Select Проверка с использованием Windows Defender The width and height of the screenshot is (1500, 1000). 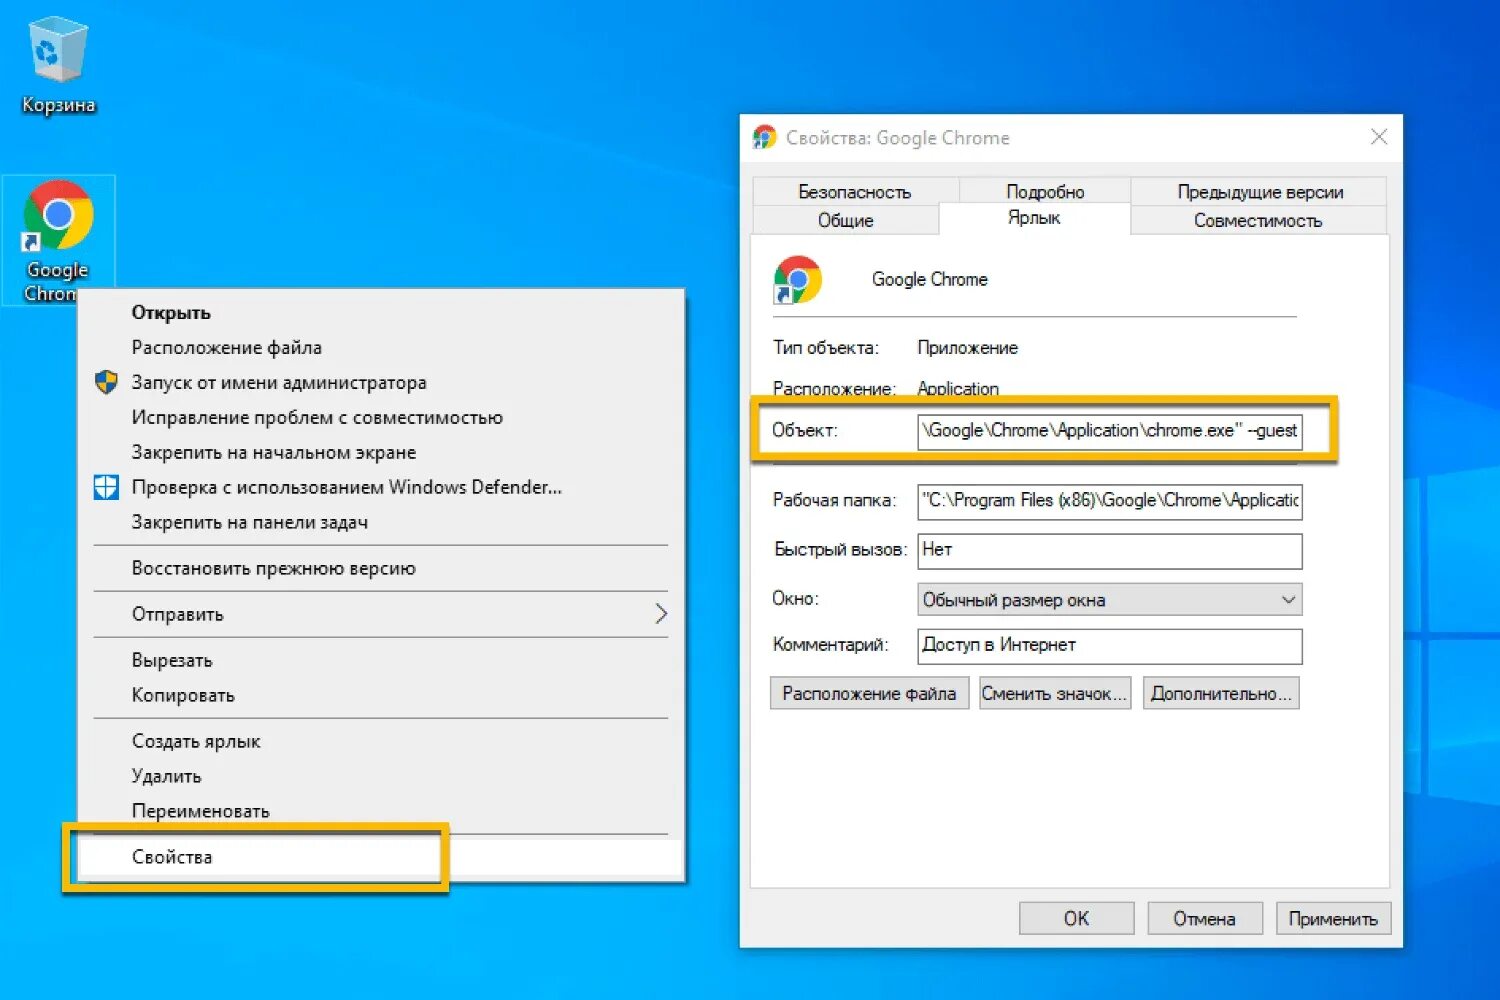click(x=380, y=487)
